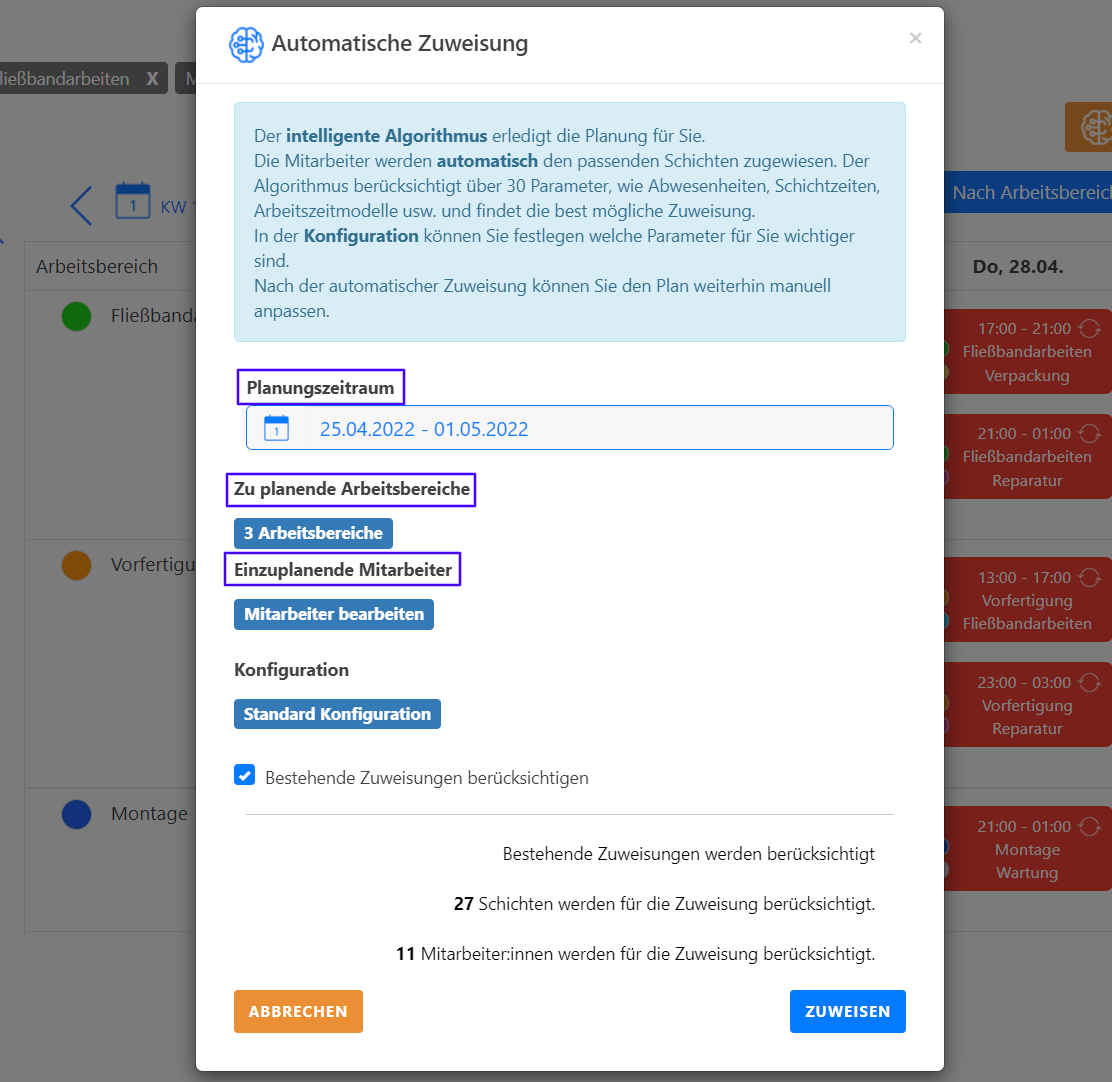This screenshot has height=1082, width=1112.
Task: Open the 3 Arbeitsbereiche selector
Action: [x=313, y=533]
